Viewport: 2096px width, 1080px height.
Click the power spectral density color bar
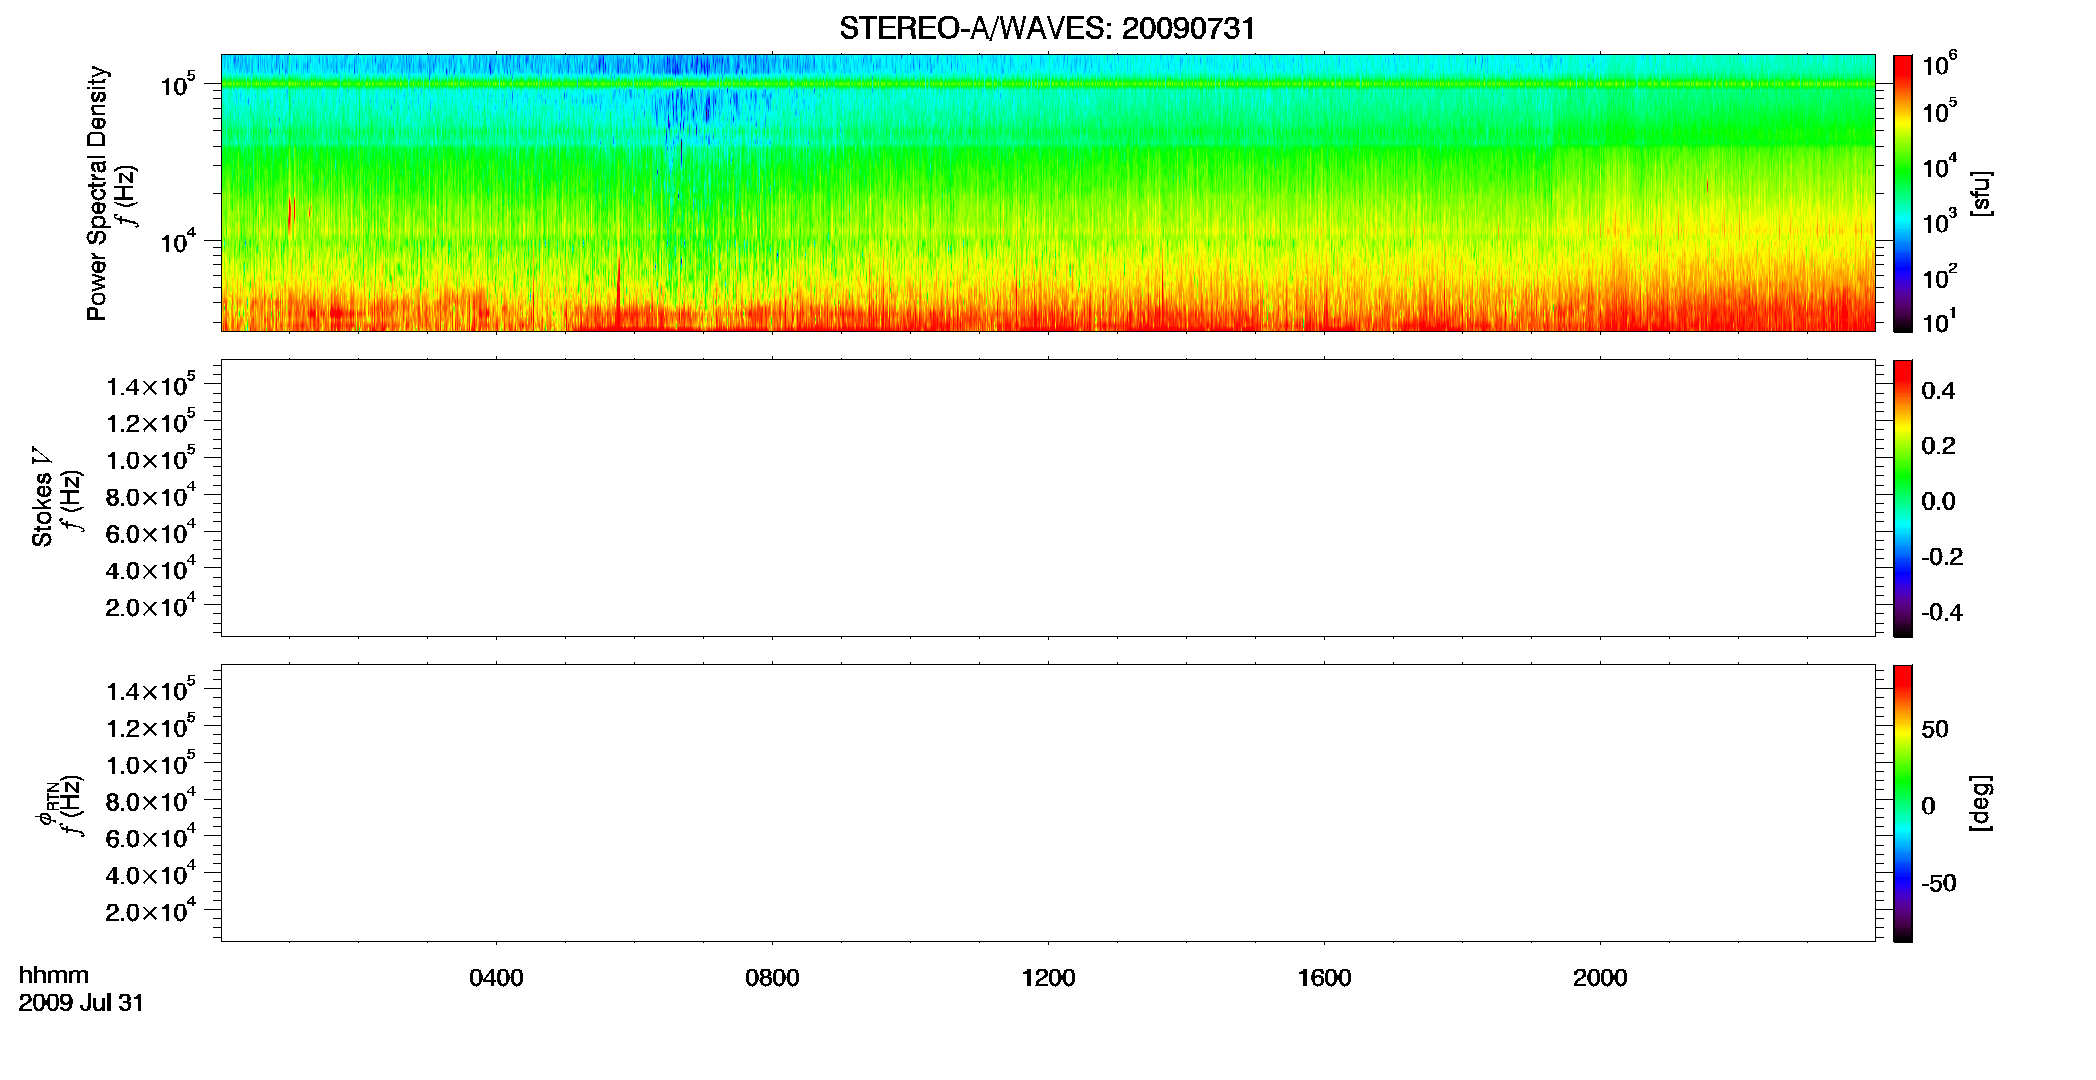coord(1903,193)
